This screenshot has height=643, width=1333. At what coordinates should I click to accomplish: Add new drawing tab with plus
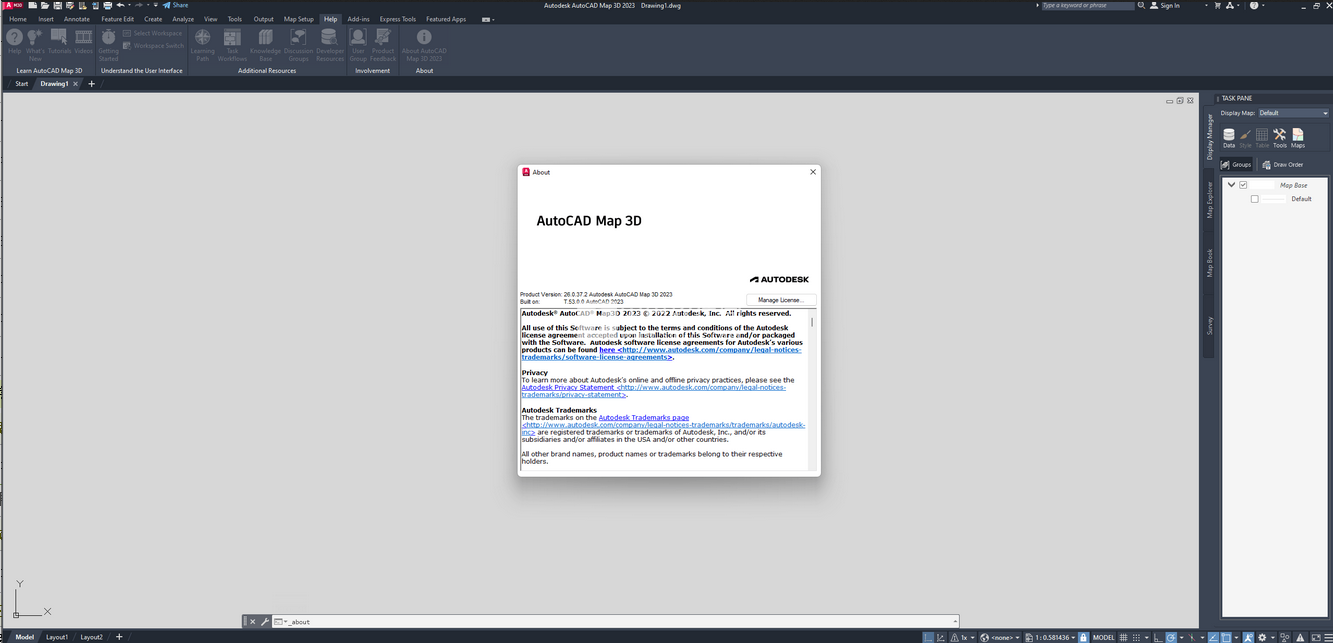tap(92, 84)
